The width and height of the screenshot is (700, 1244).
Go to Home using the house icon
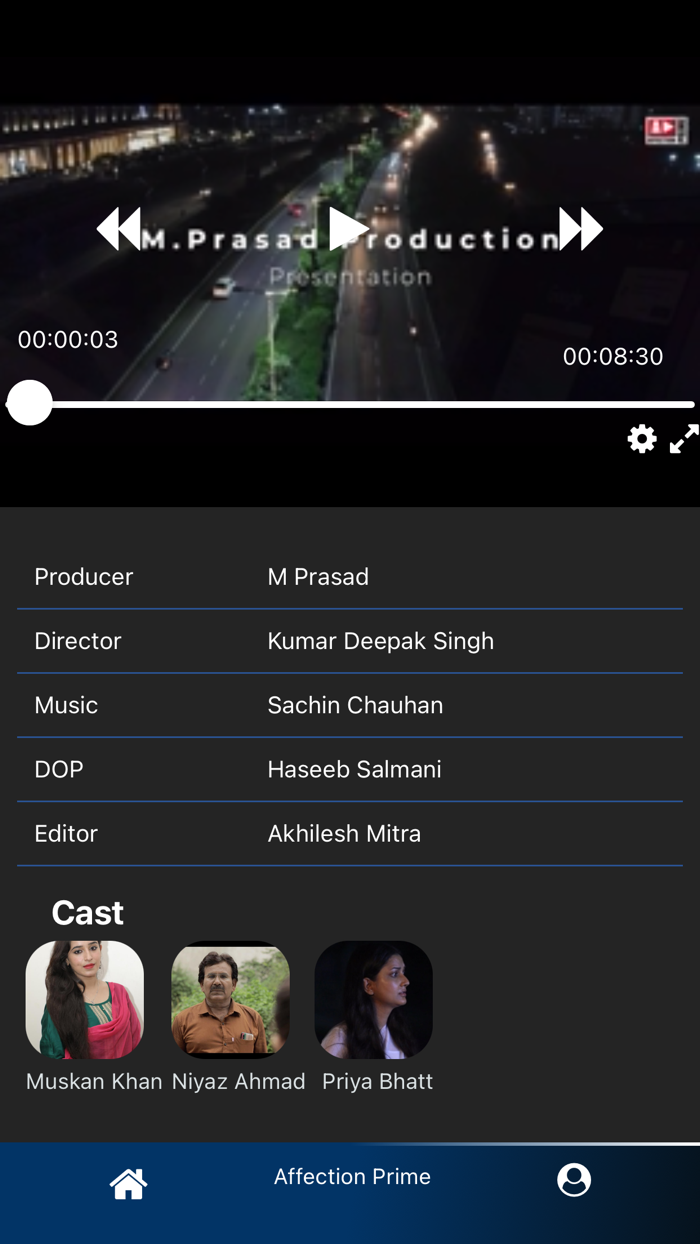[128, 1184]
